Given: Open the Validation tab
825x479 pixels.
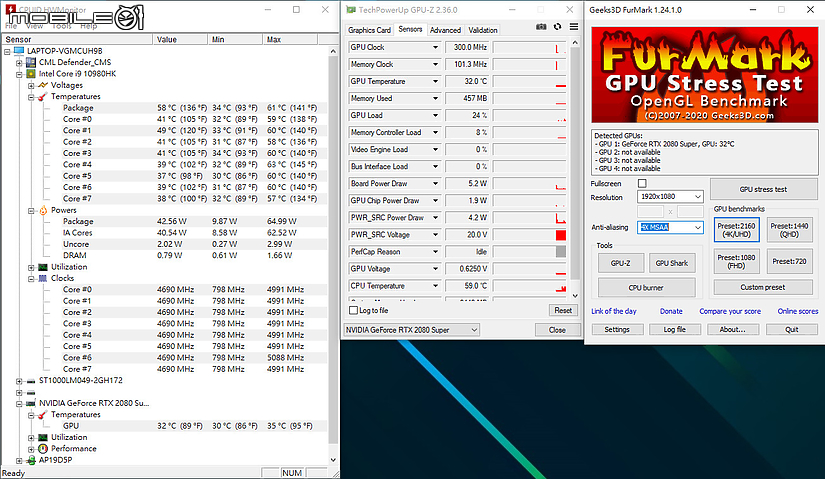Looking at the screenshot, I should (x=482, y=30).
